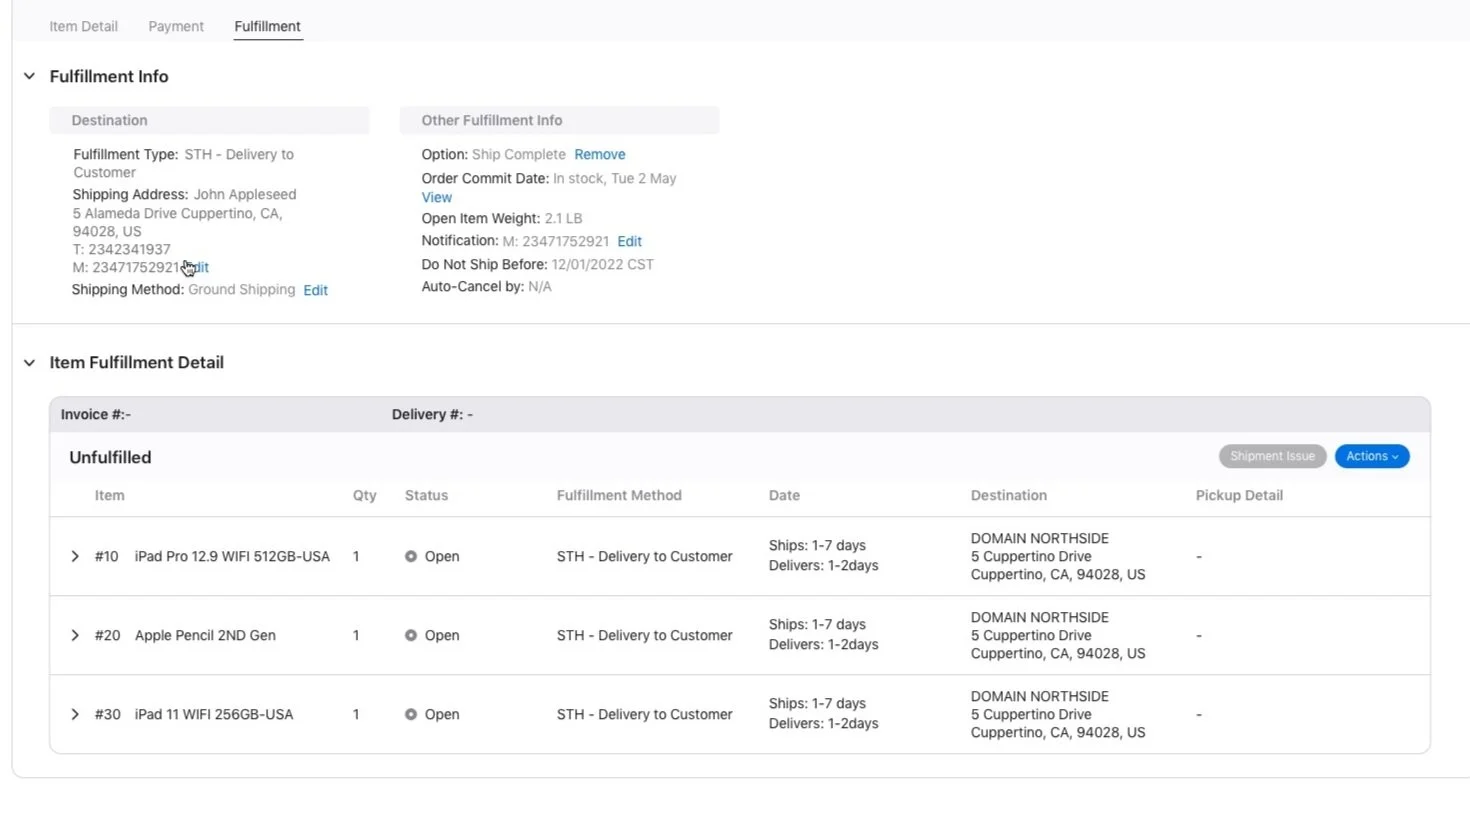Click Remove next to Ship Complete

click(600, 154)
